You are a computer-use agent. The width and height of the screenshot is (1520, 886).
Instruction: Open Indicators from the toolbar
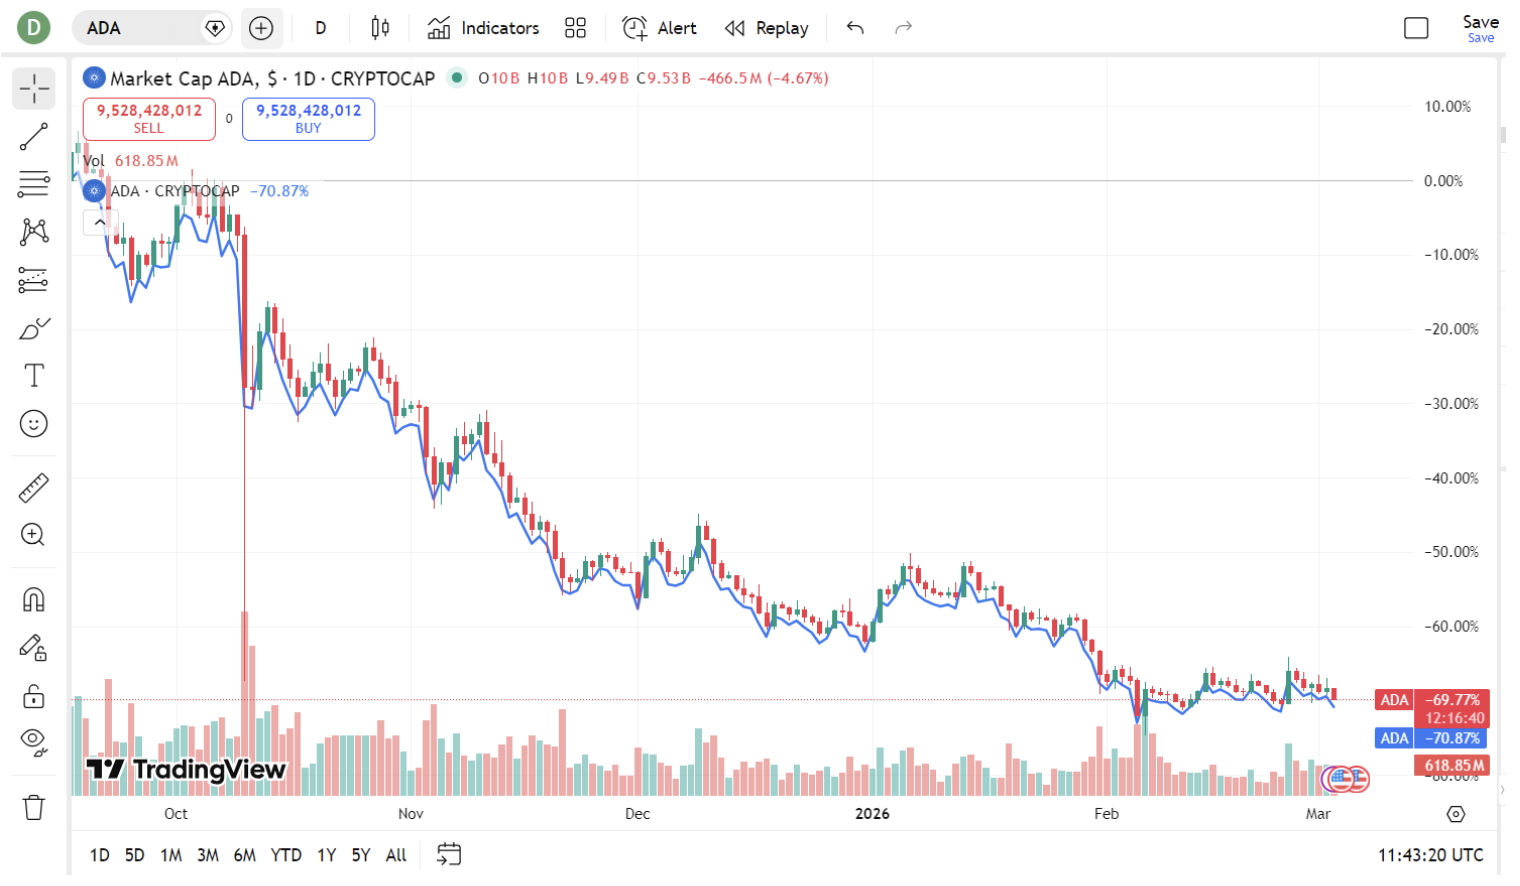483,27
